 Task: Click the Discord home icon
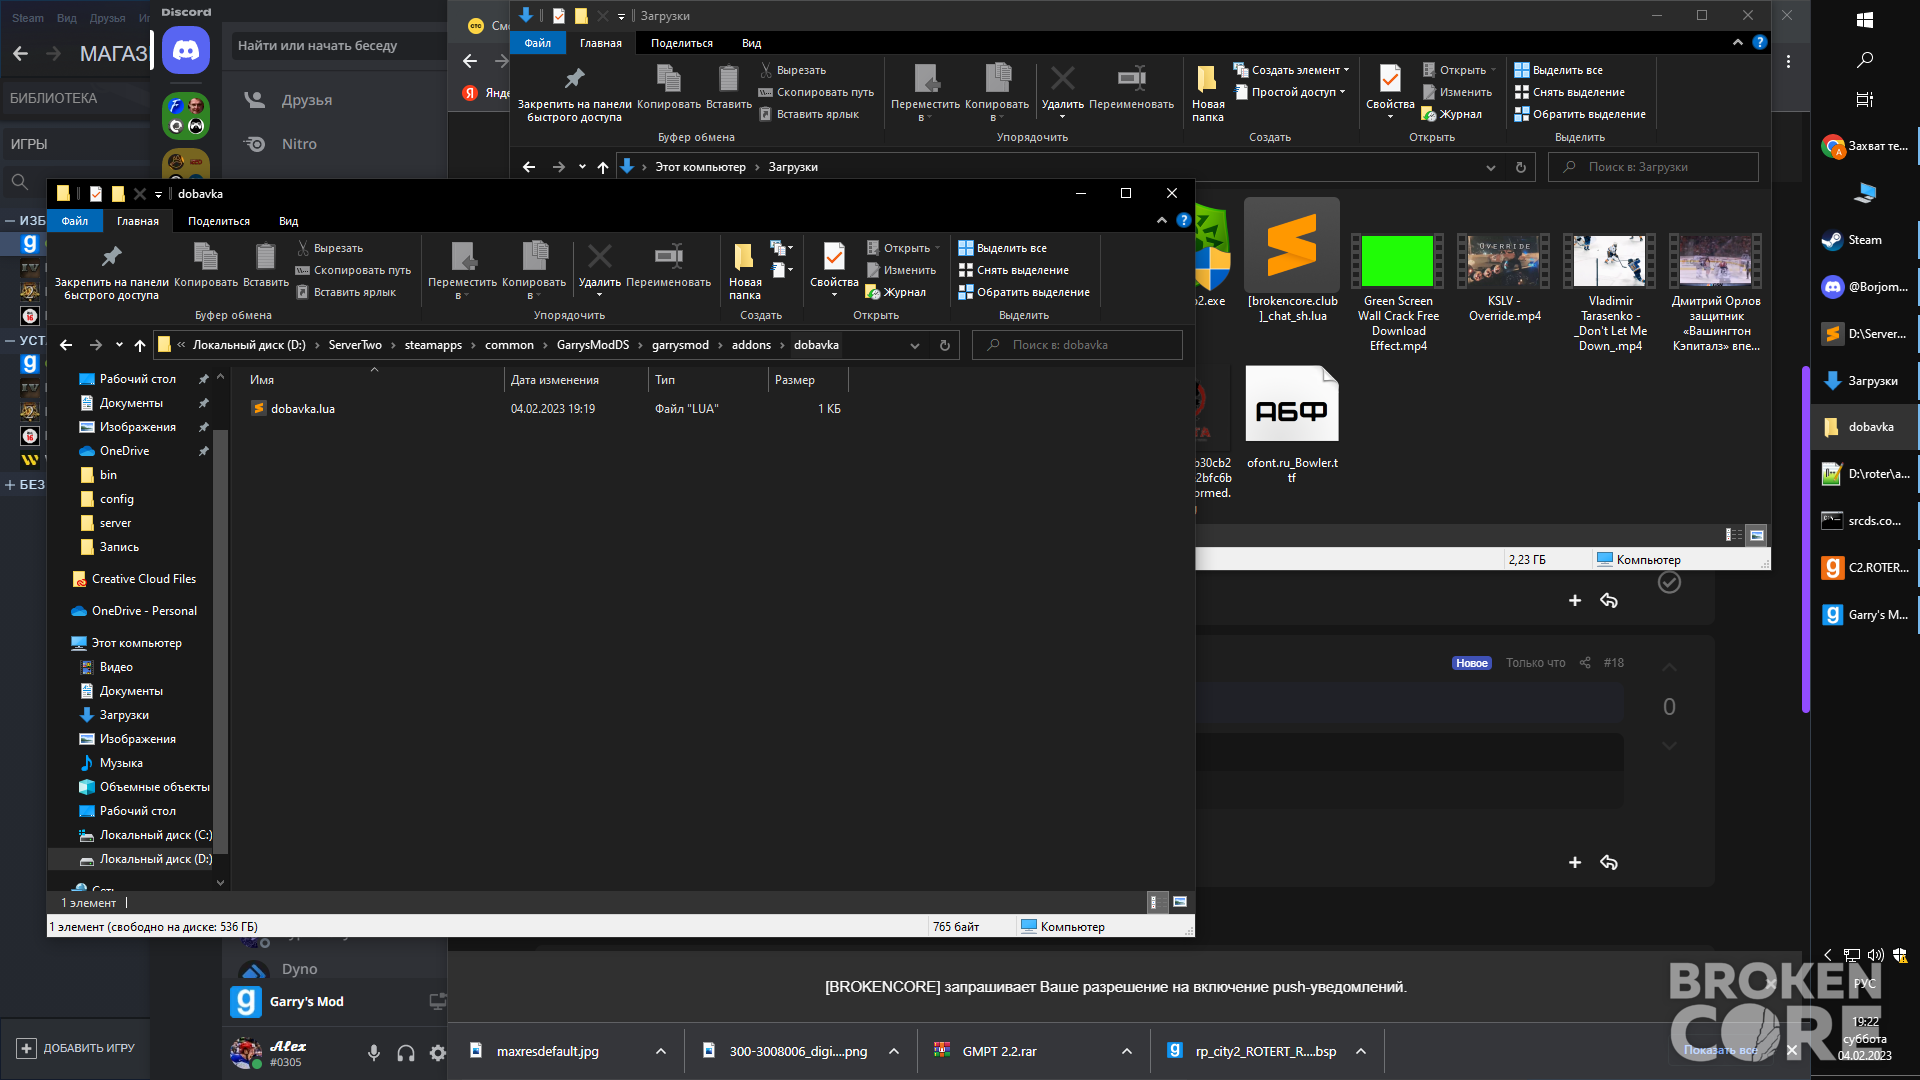pyautogui.click(x=186, y=50)
